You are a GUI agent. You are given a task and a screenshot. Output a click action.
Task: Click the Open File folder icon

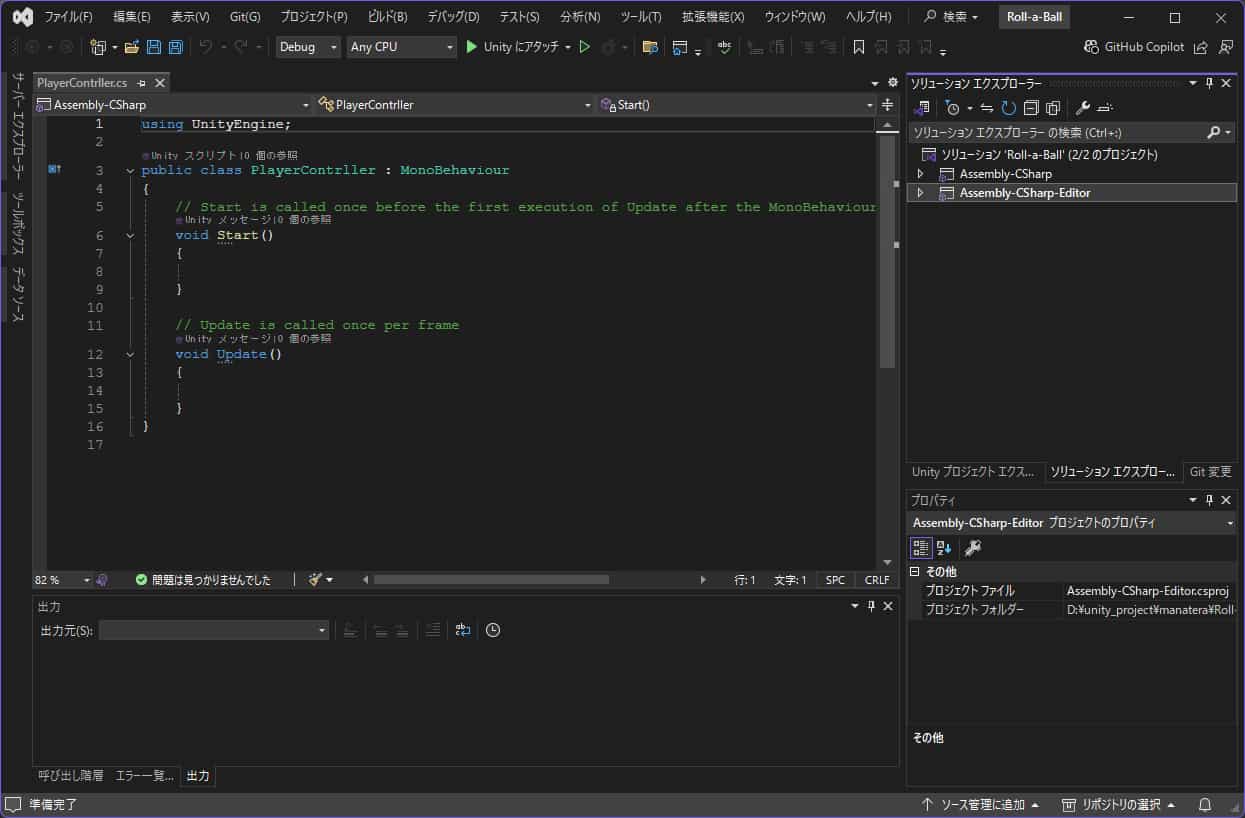131,47
